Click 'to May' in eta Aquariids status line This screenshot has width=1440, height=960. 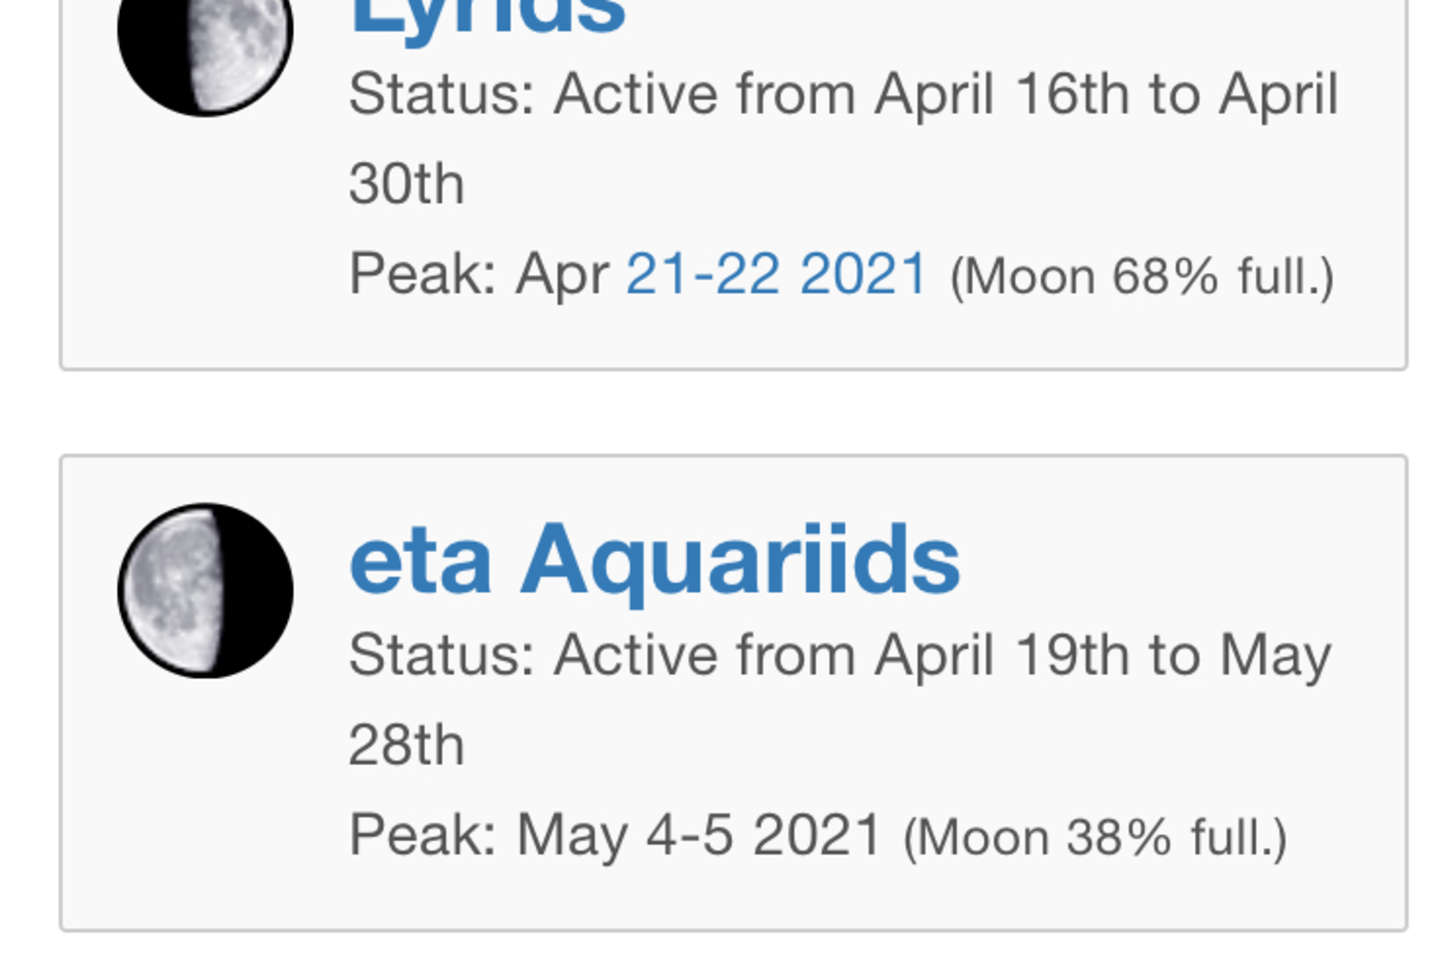(x=1240, y=658)
